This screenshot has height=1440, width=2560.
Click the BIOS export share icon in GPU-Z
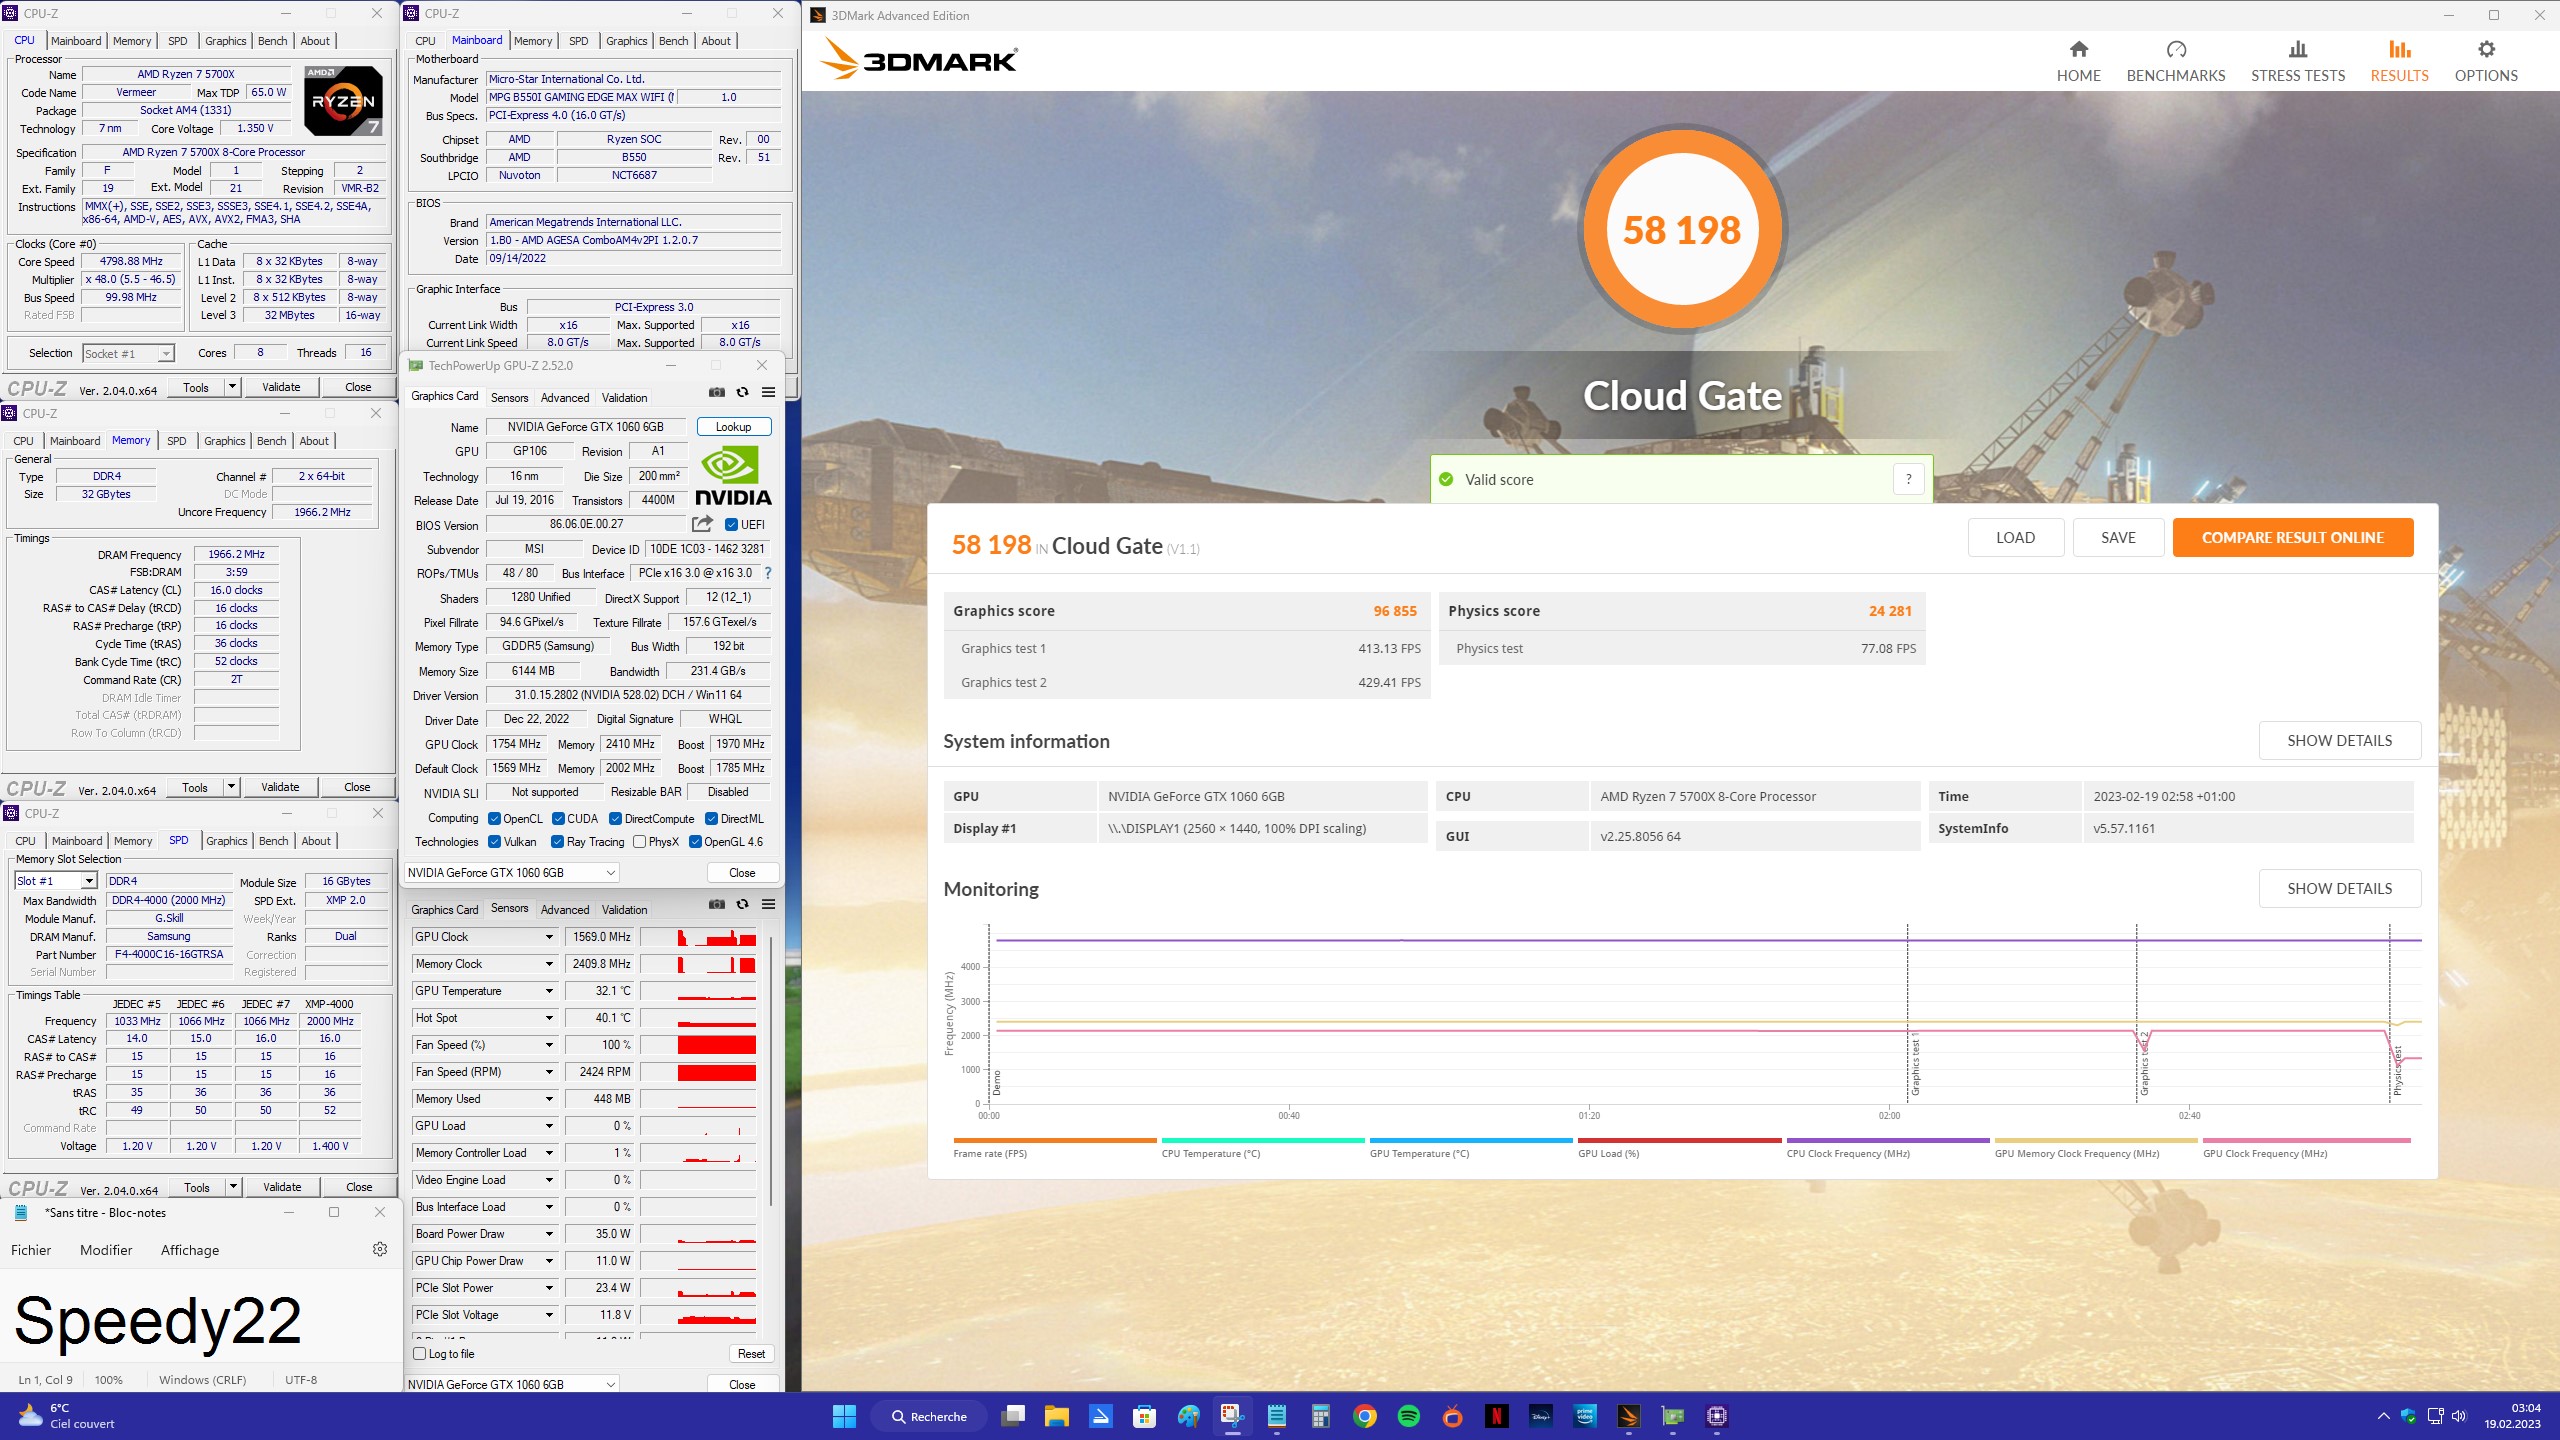[x=702, y=523]
